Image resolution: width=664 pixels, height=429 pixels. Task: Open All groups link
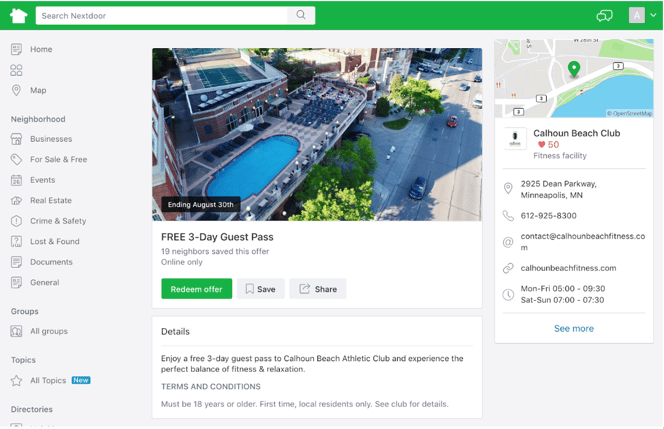[49, 331]
